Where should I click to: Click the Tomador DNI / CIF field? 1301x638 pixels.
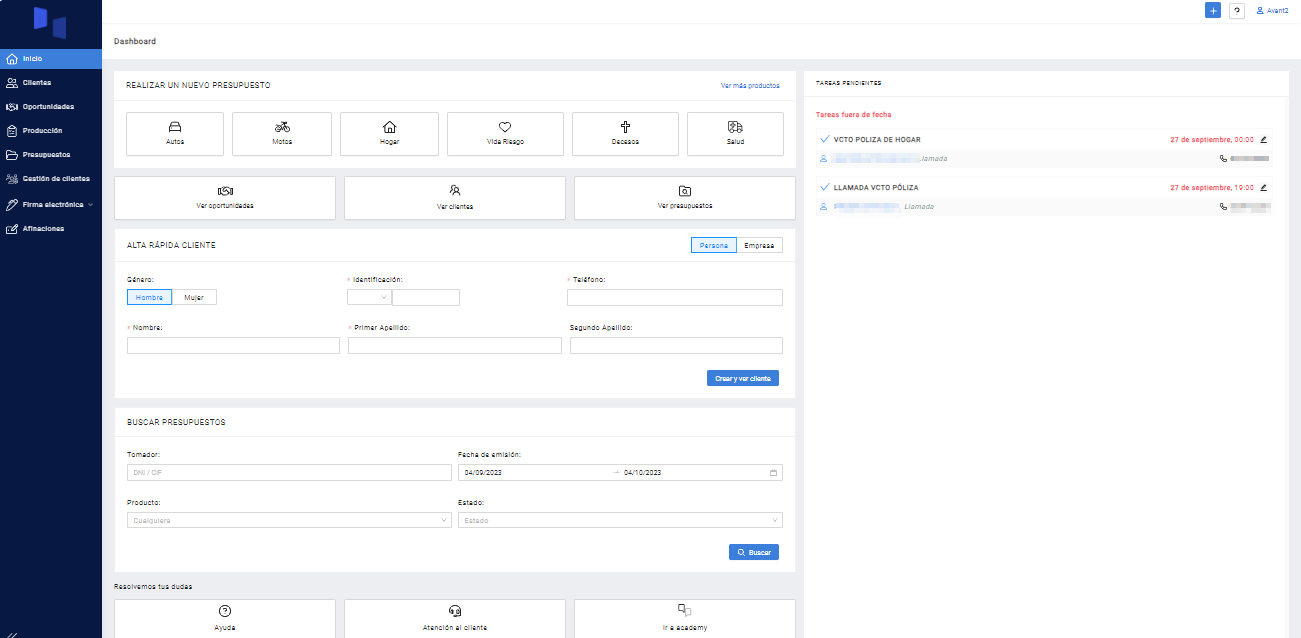click(x=289, y=472)
